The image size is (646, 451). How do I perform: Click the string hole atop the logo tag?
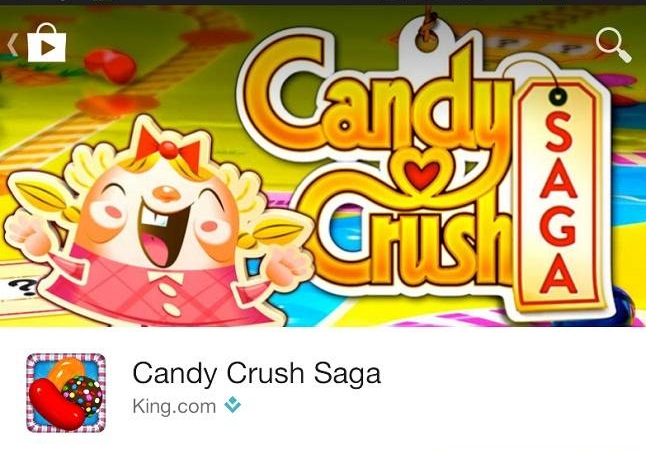(x=427, y=41)
